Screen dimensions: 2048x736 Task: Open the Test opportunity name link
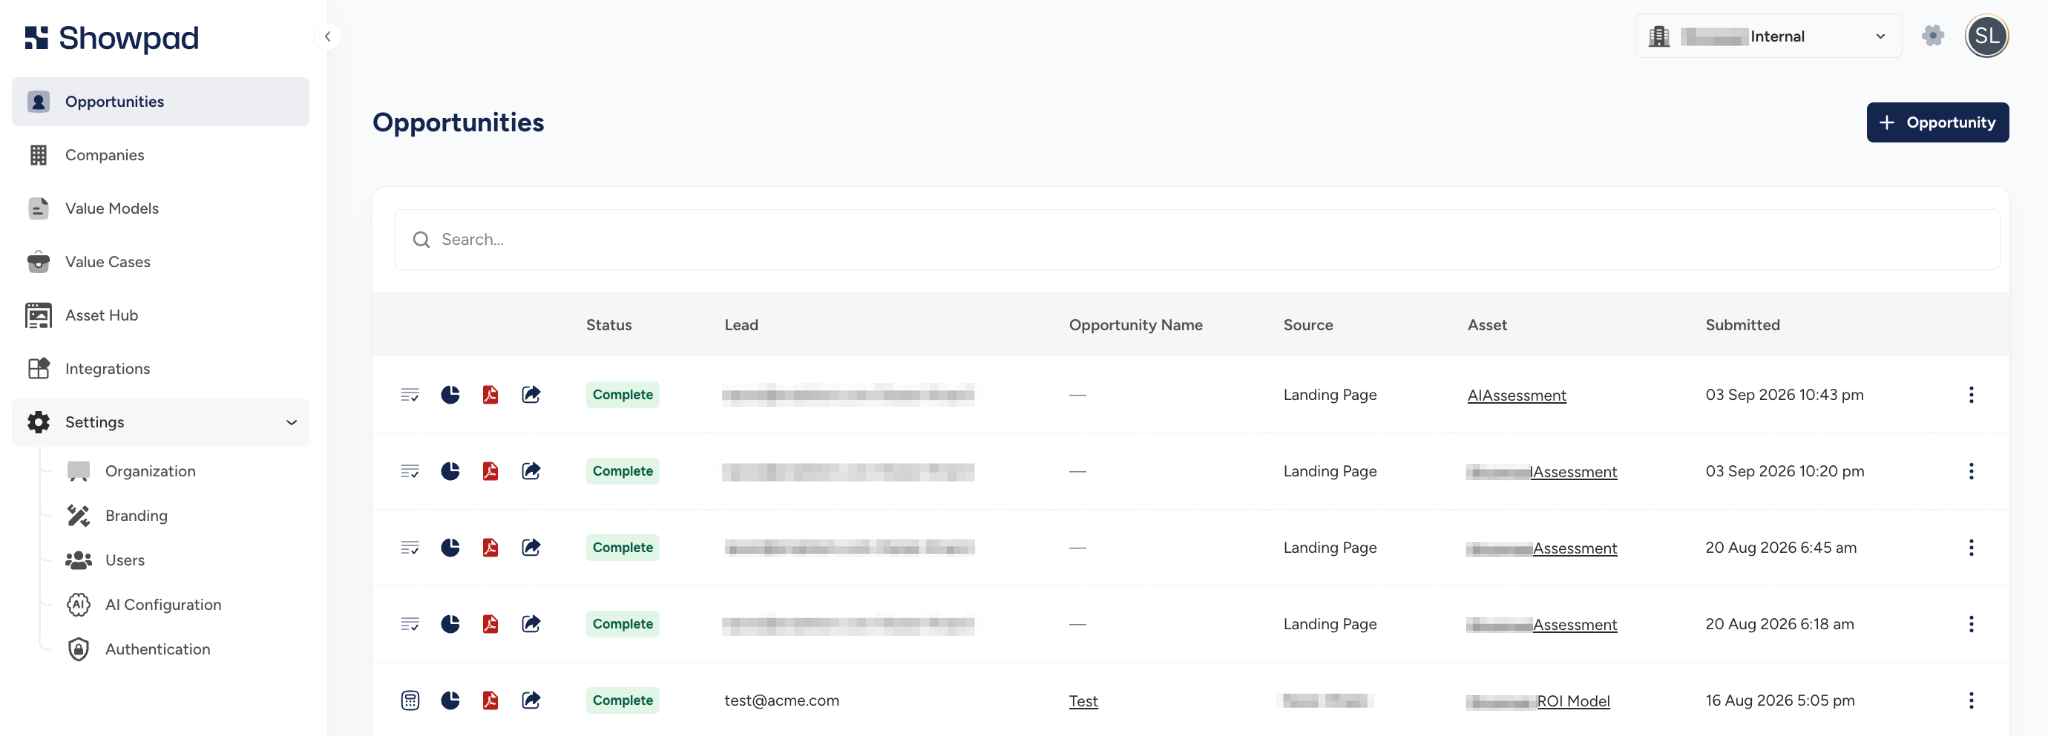pyautogui.click(x=1083, y=701)
